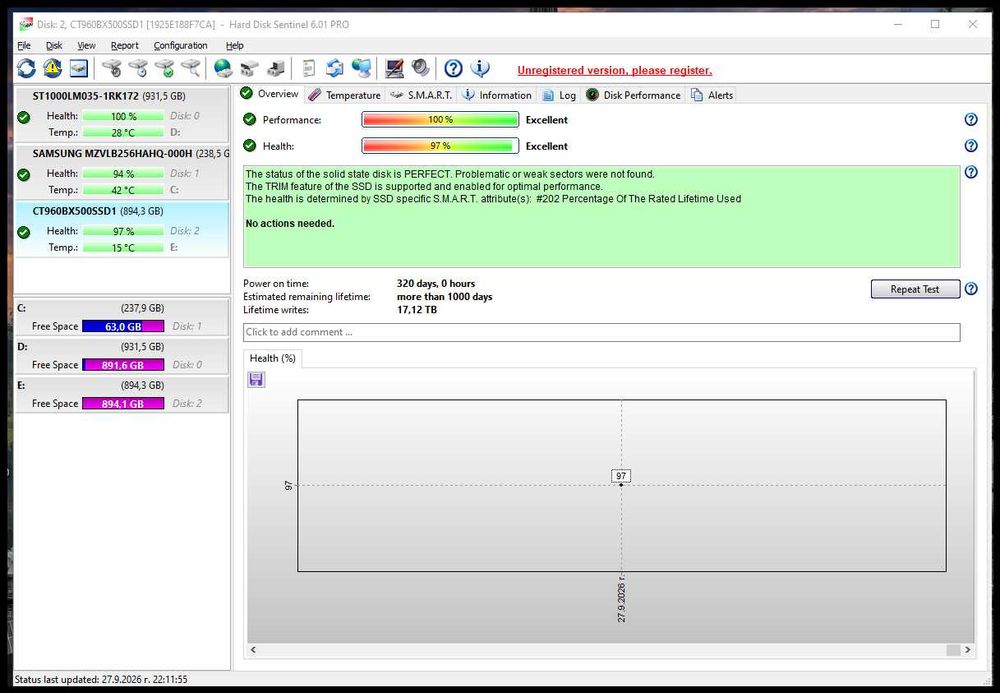Open help with the toolbar question mark icon
The height and width of the screenshot is (693, 1000).
453,68
